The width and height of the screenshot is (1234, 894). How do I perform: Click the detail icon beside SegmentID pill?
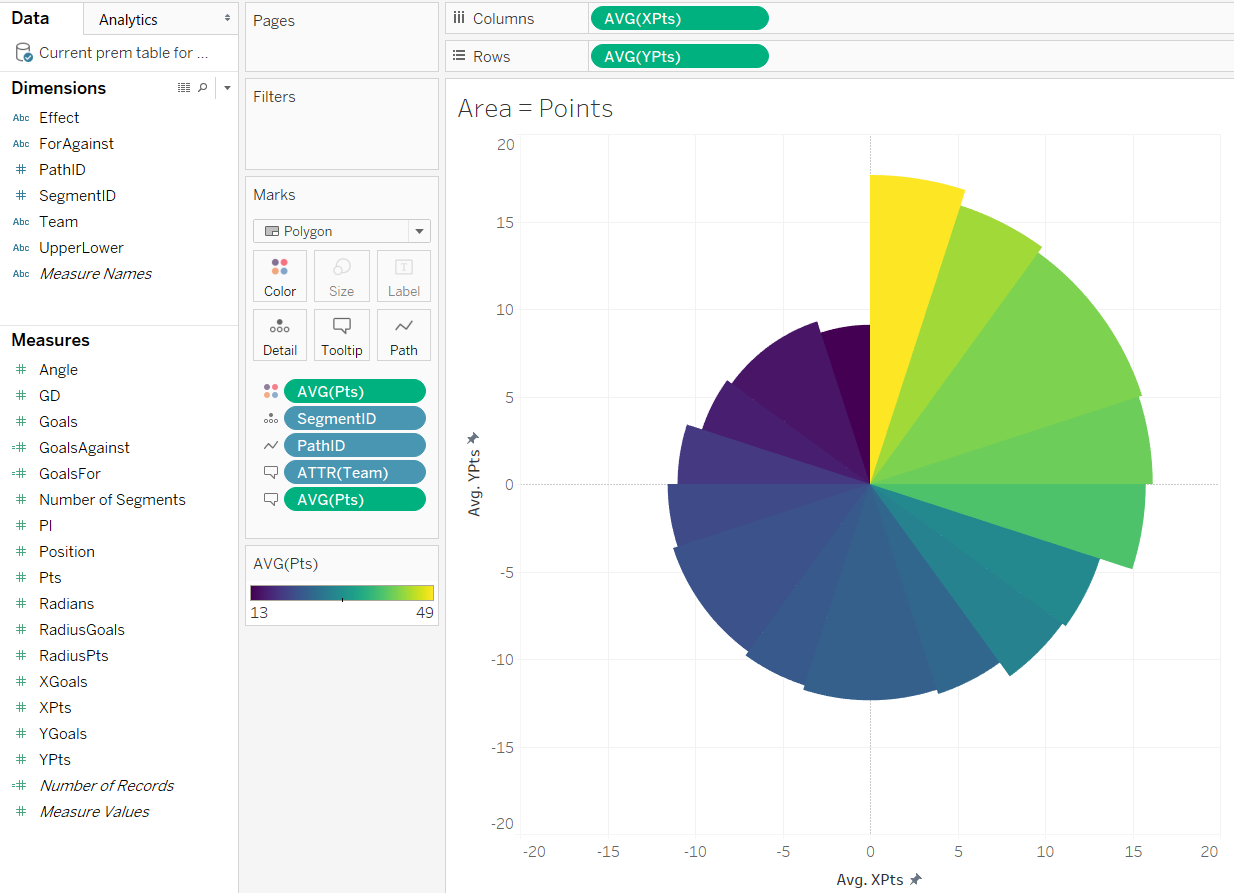tap(270, 418)
